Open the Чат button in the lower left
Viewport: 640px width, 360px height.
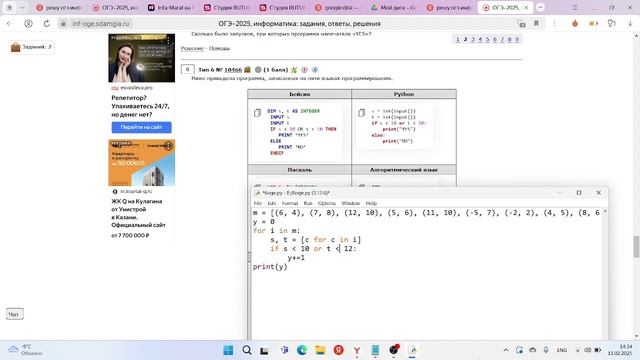click(x=15, y=314)
